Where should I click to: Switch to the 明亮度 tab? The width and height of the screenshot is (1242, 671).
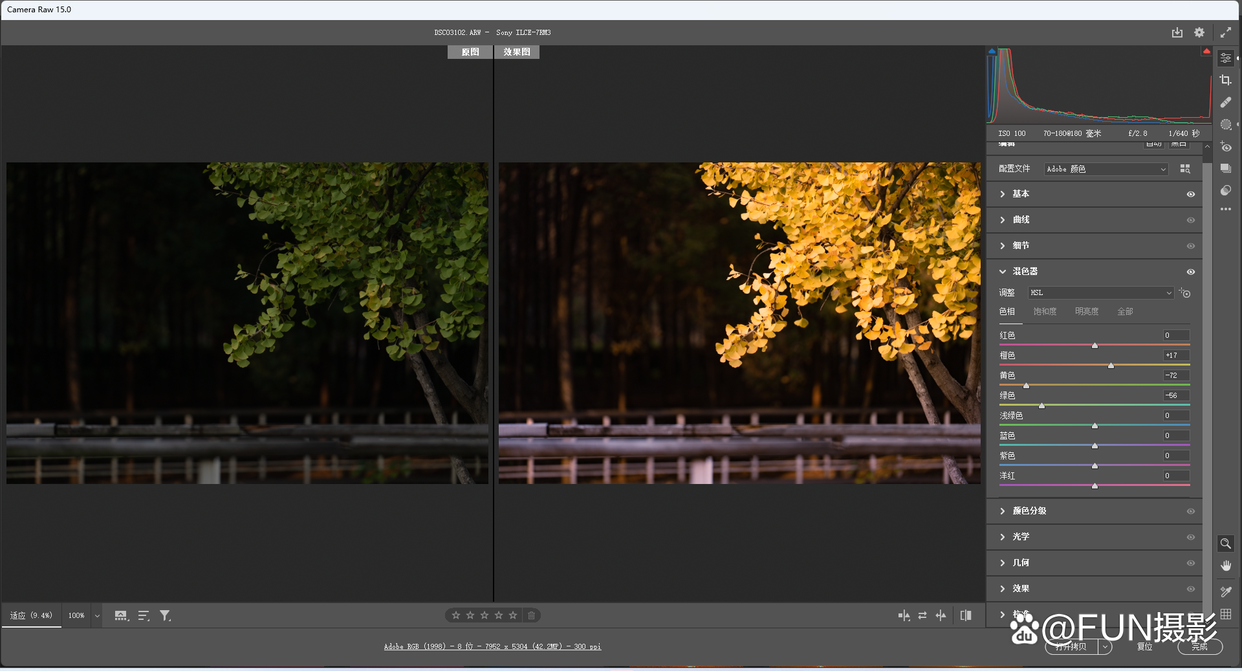[1087, 312]
